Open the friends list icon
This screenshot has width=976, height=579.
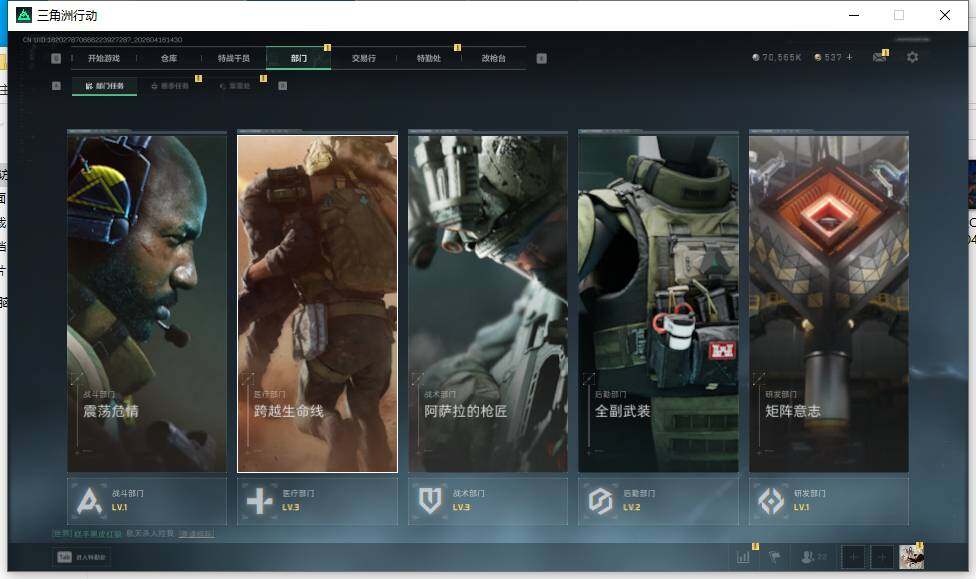click(x=808, y=557)
